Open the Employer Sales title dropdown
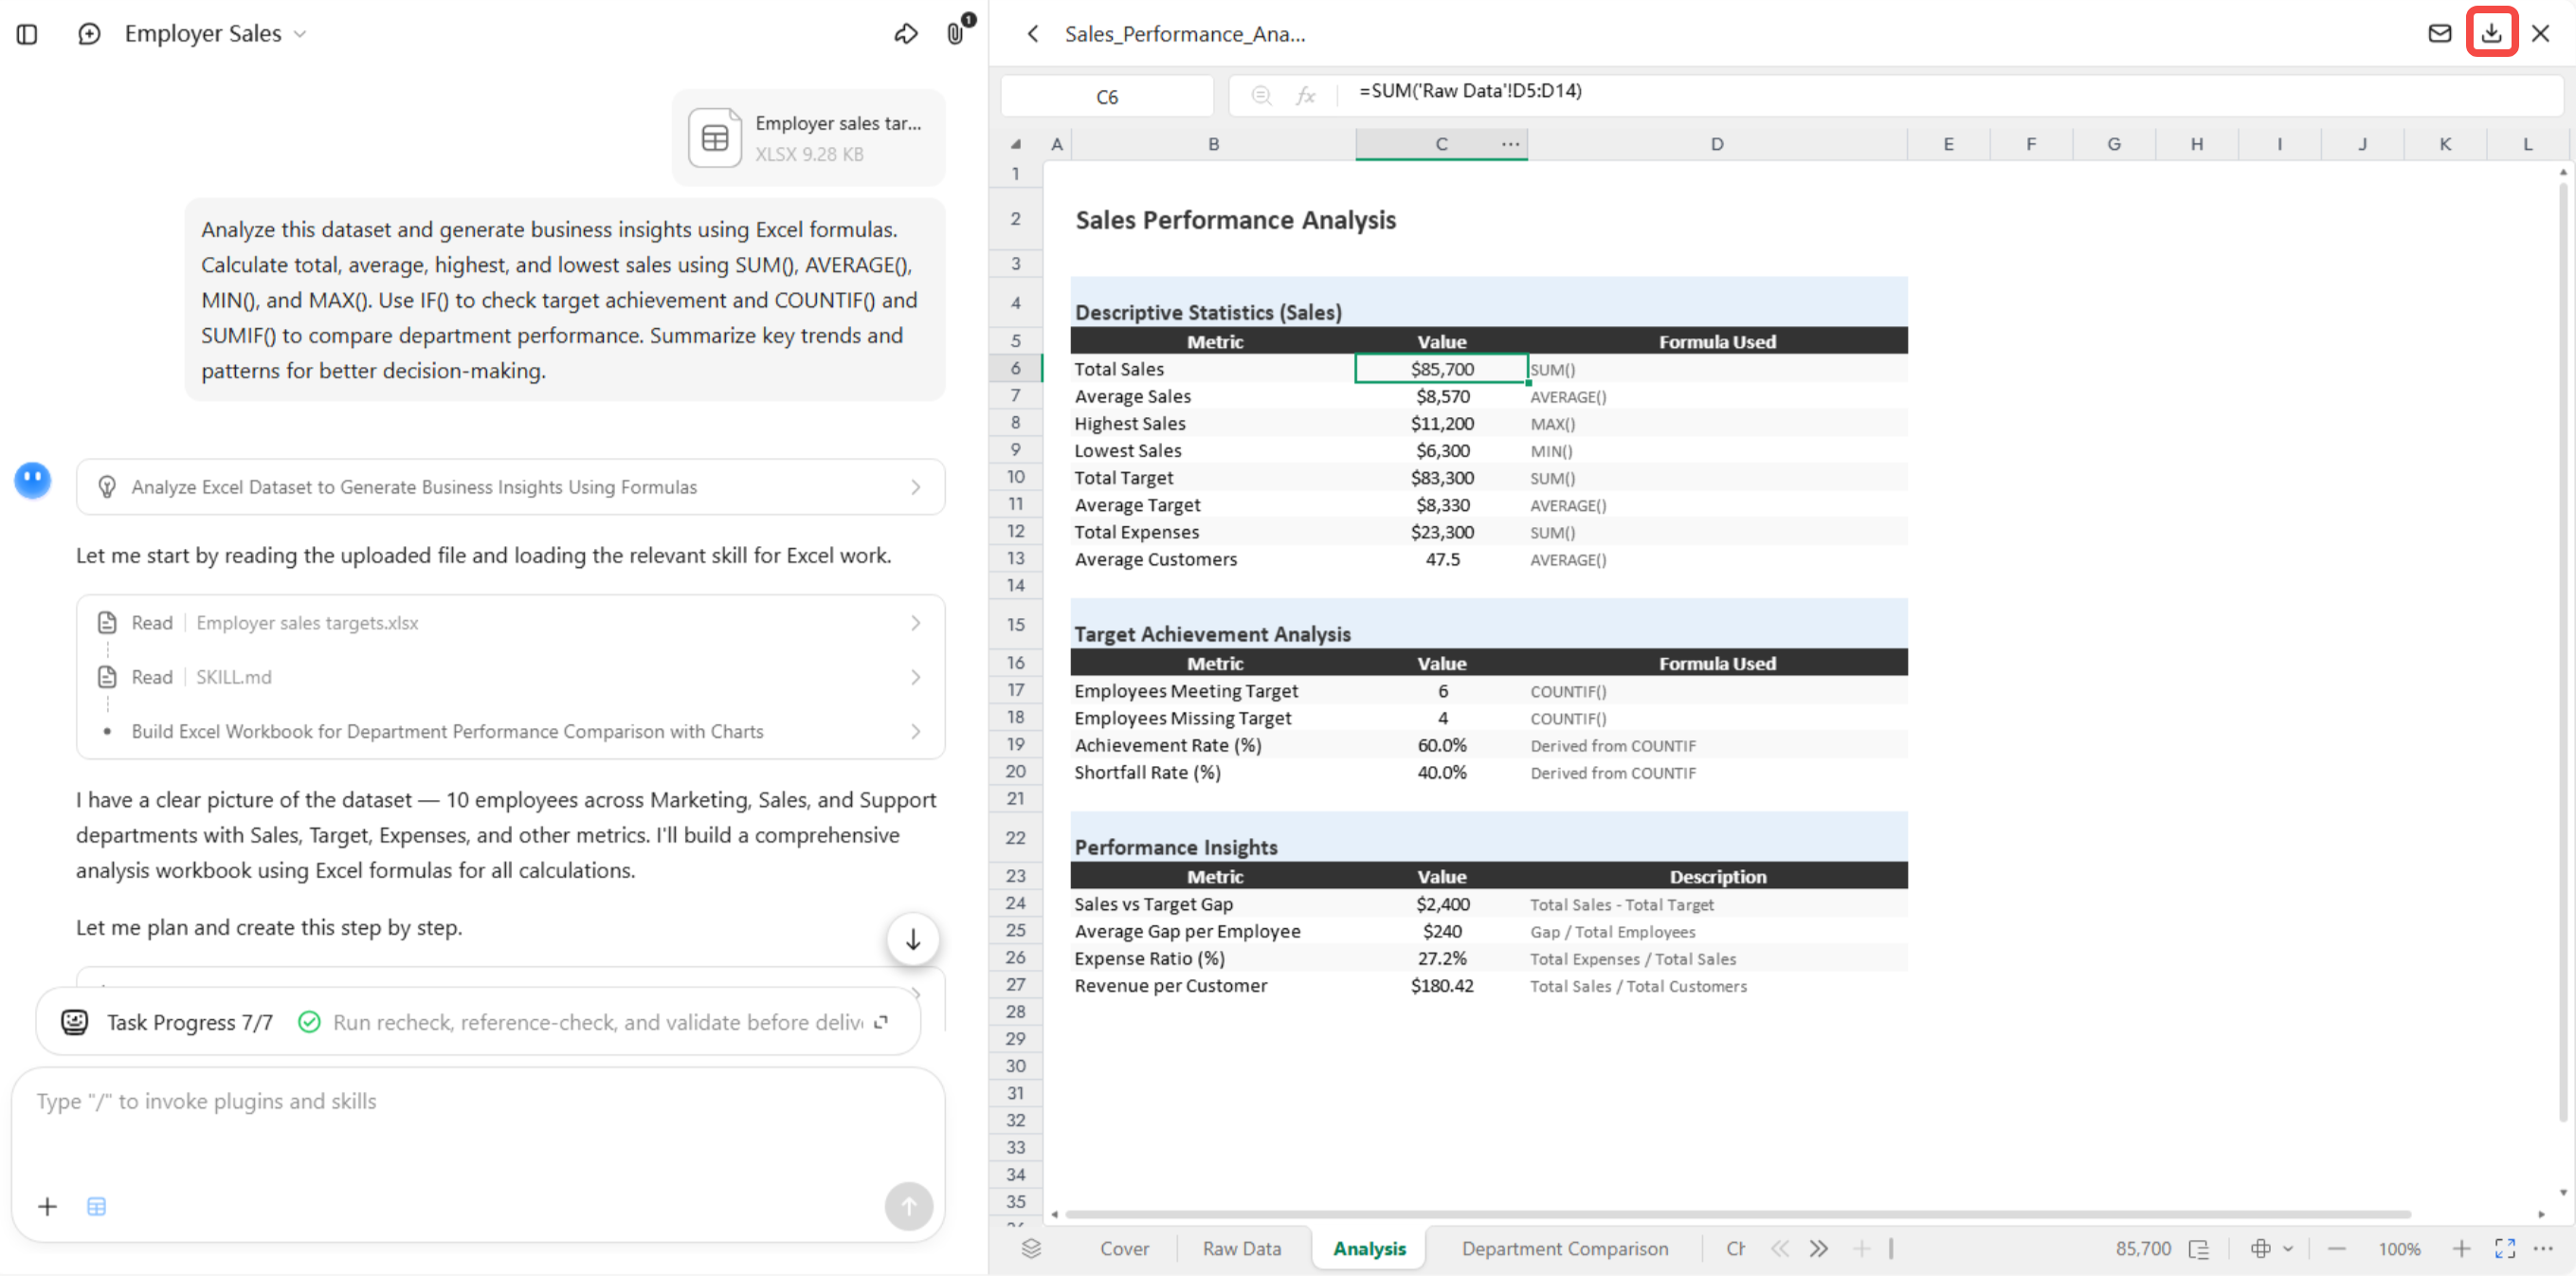The width and height of the screenshot is (2576, 1276). pyautogui.click(x=215, y=34)
